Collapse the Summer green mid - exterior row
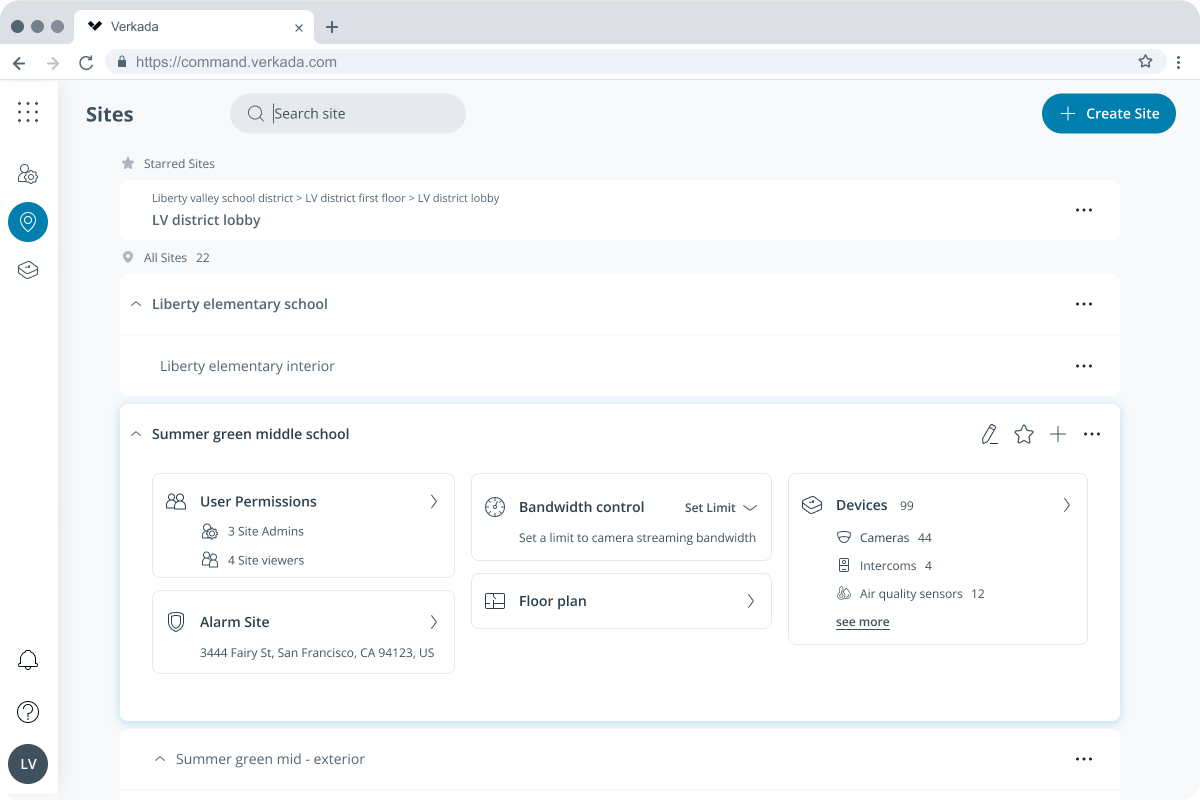Image resolution: width=1200 pixels, height=800 pixels. (x=160, y=759)
